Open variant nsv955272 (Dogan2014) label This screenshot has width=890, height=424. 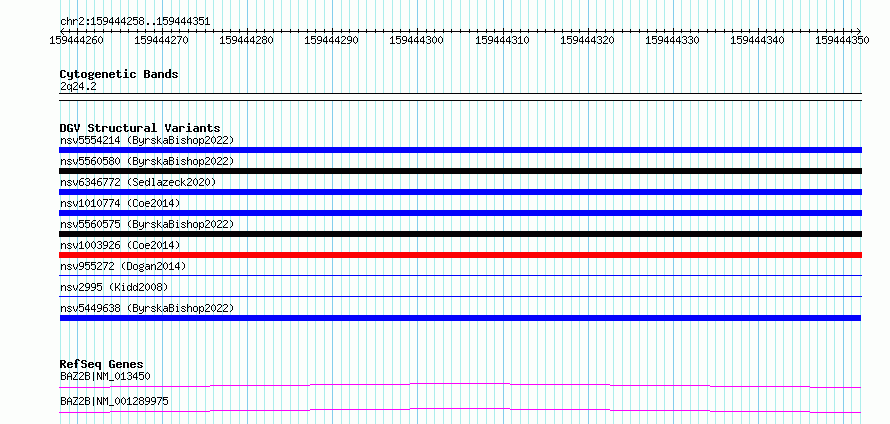click(123, 266)
